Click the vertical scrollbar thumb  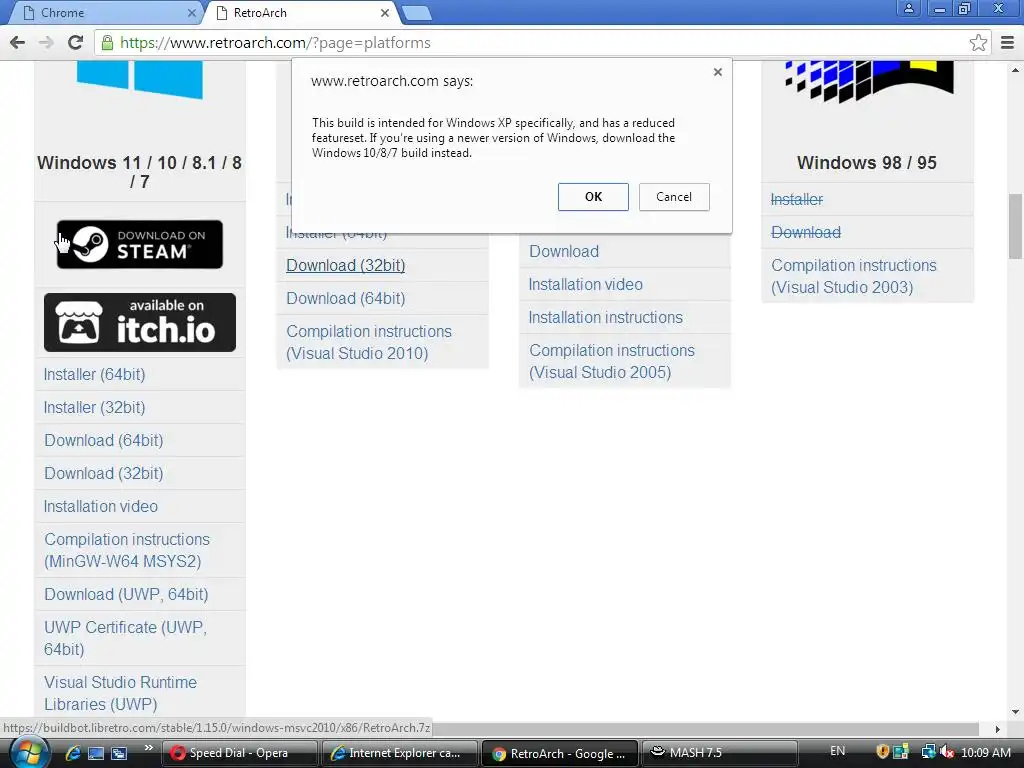1016,226
